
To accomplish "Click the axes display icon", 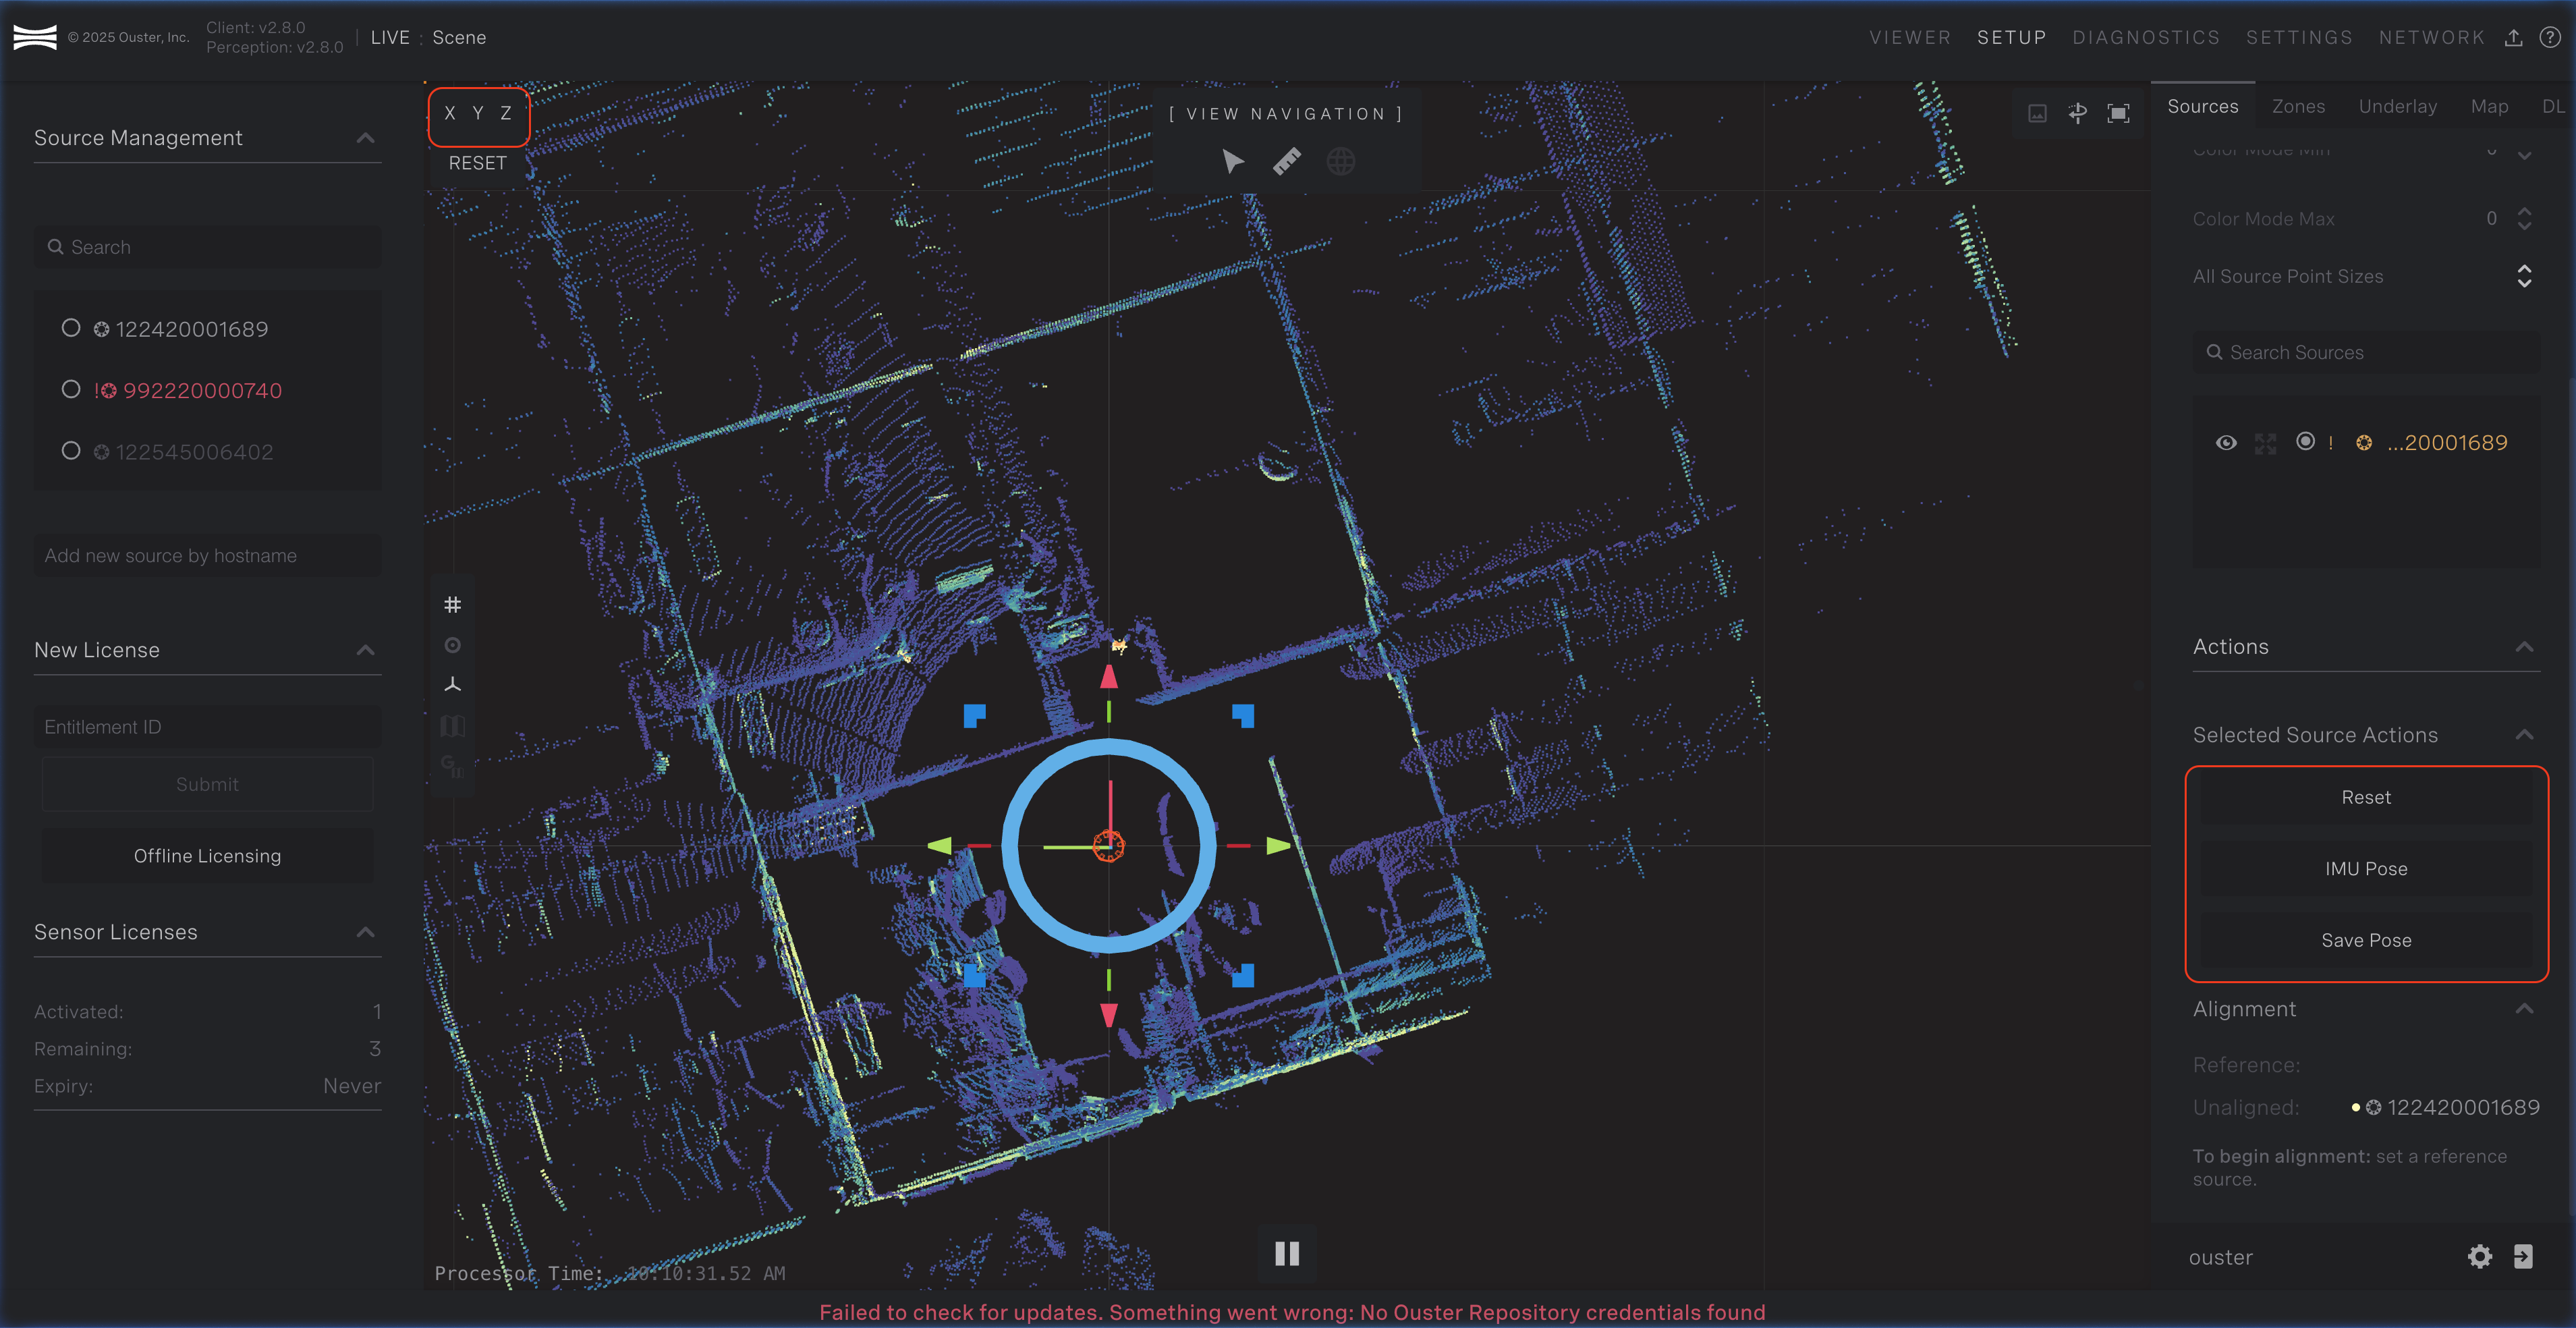I will point(452,685).
